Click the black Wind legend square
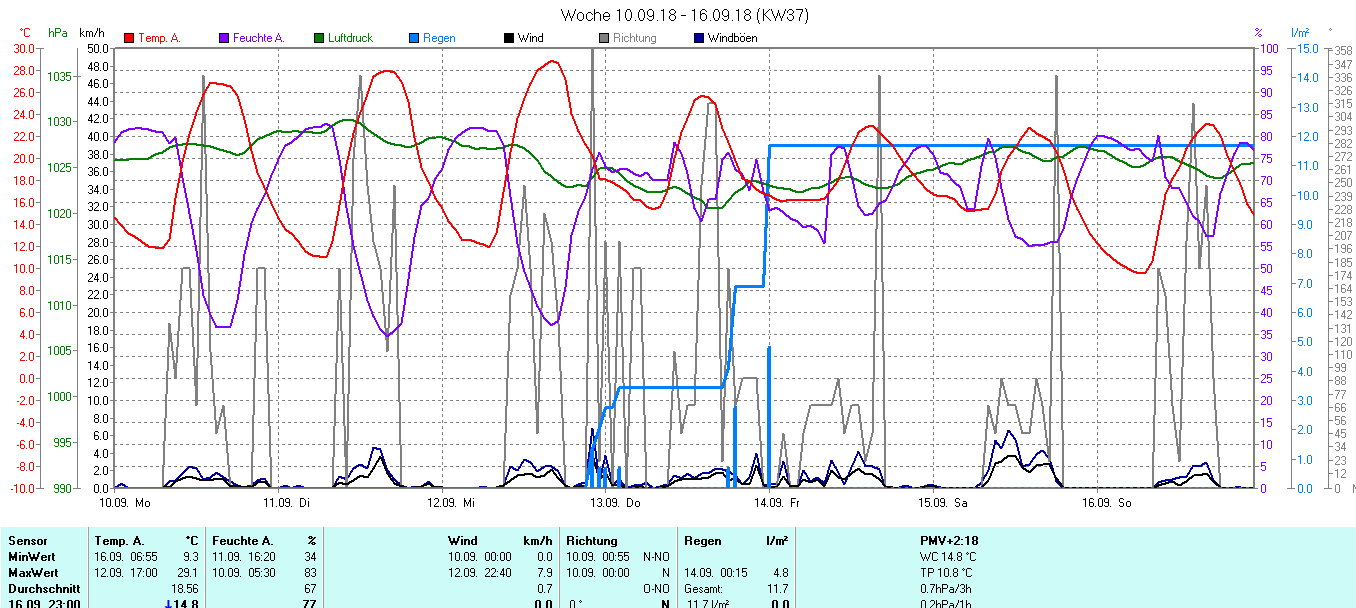The height and width of the screenshot is (608, 1356). pyautogui.click(x=509, y=38)
